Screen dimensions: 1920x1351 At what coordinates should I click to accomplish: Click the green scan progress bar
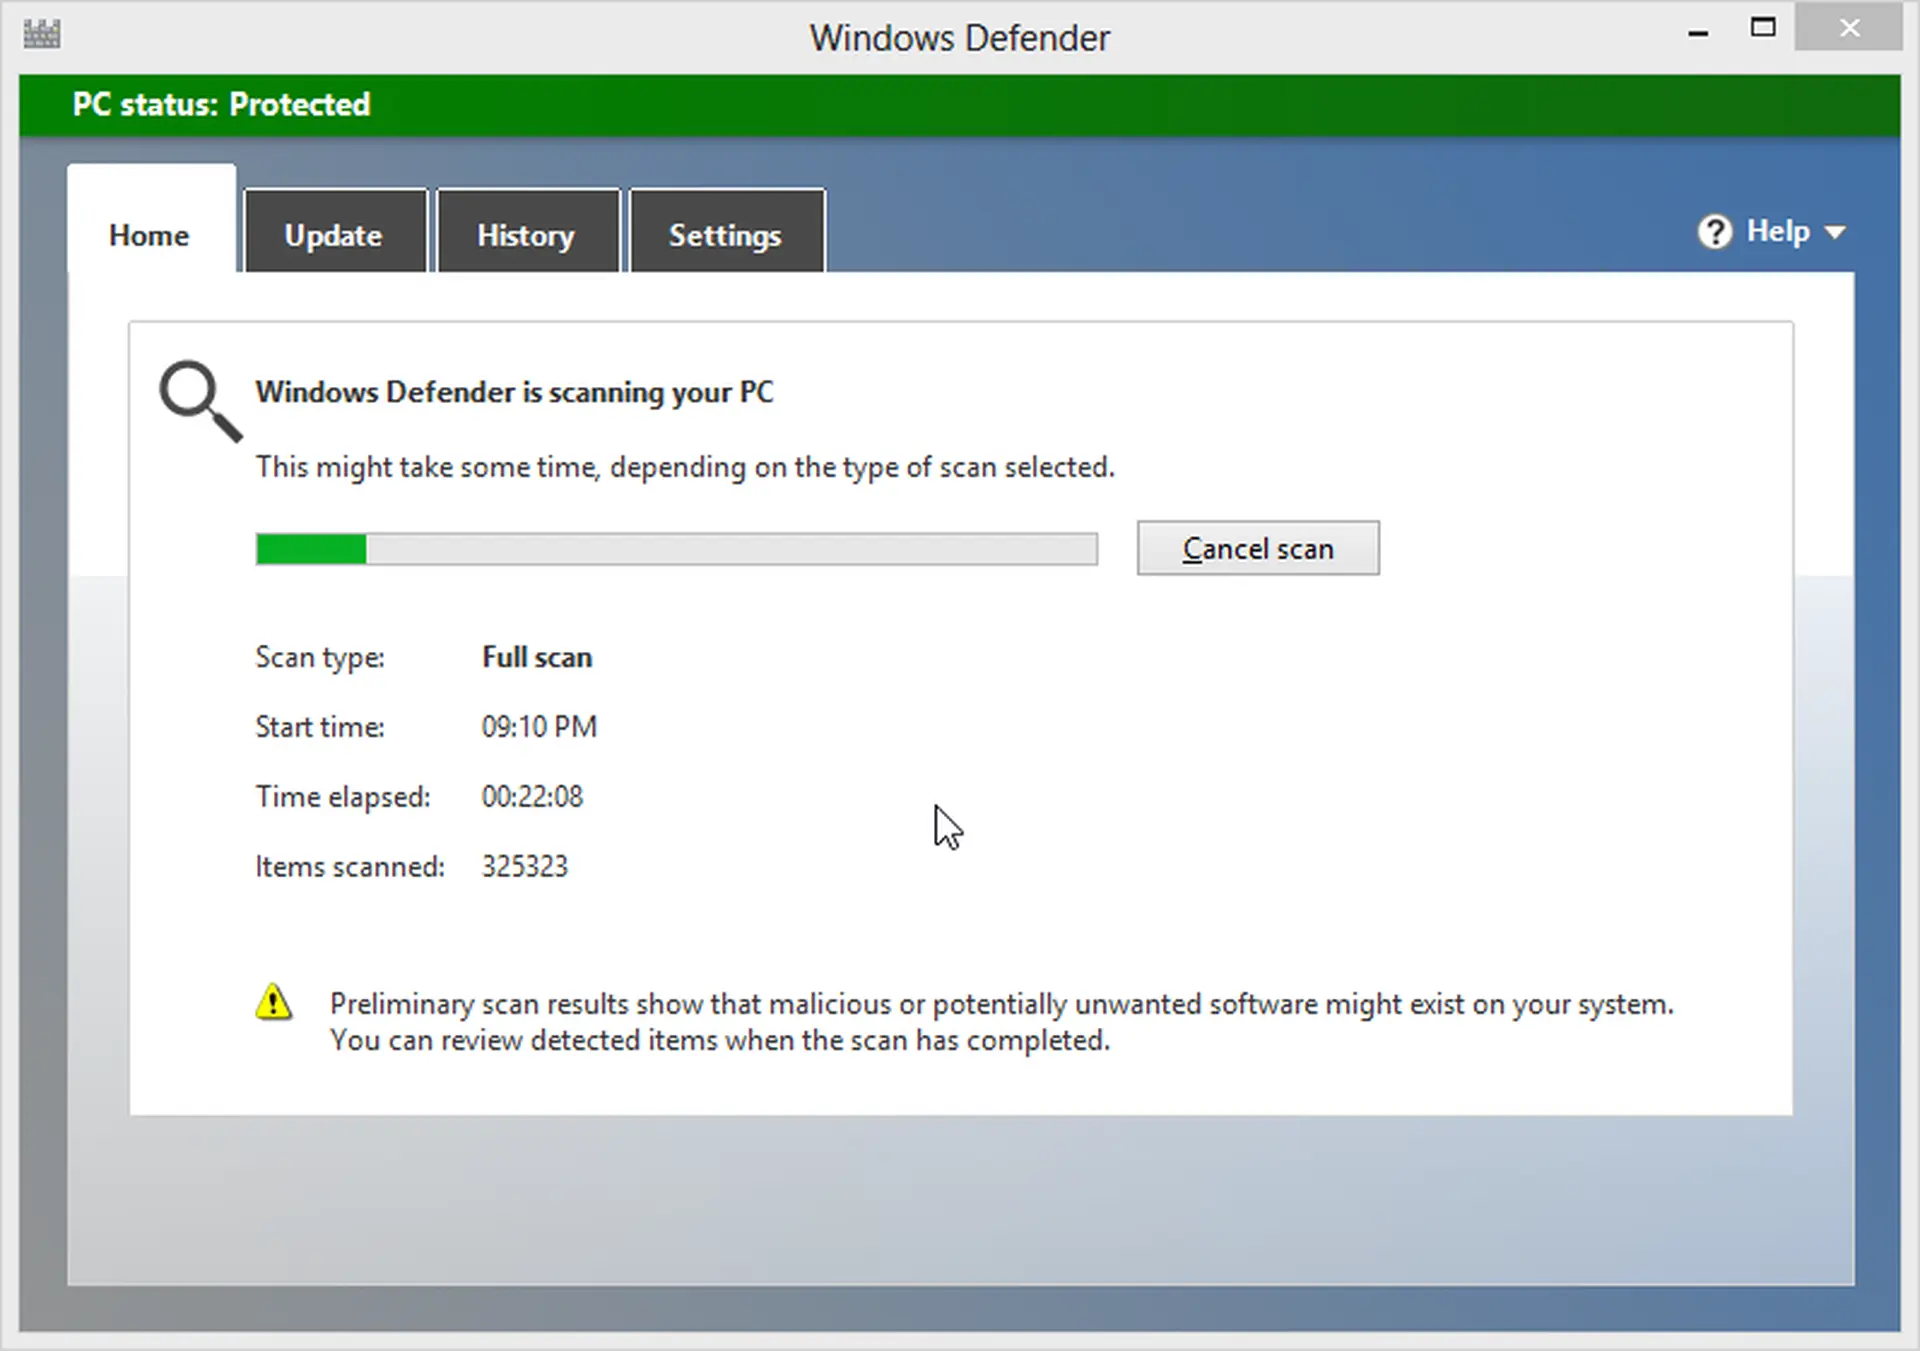tap(676, 549)
